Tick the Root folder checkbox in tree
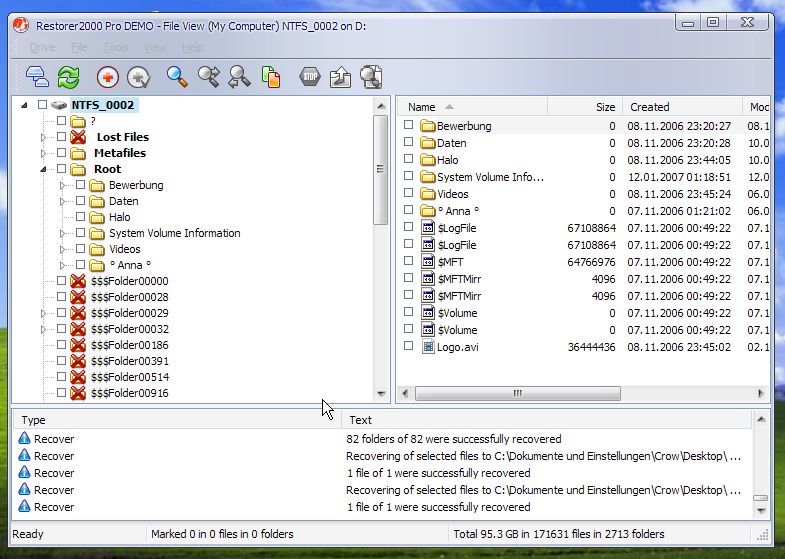785x559 pixels. (x=62, y=169)
